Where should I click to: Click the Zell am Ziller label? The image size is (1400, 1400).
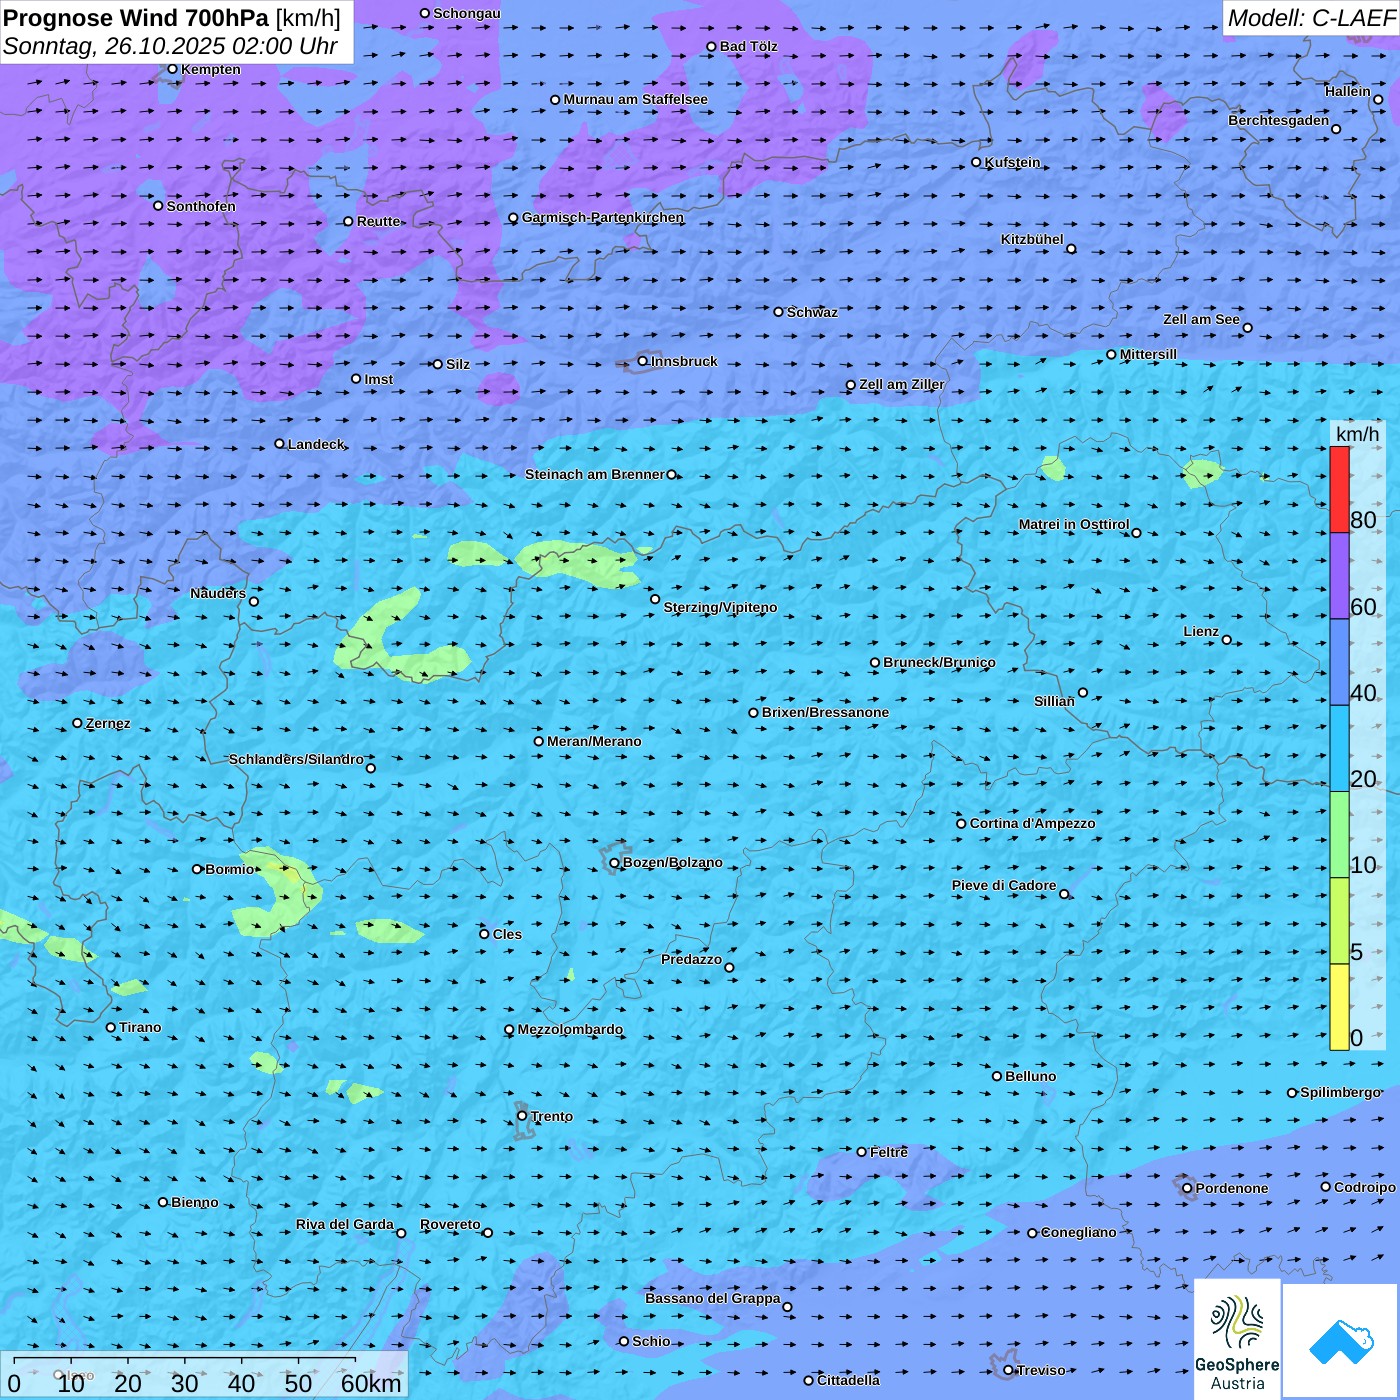[901, 384]
